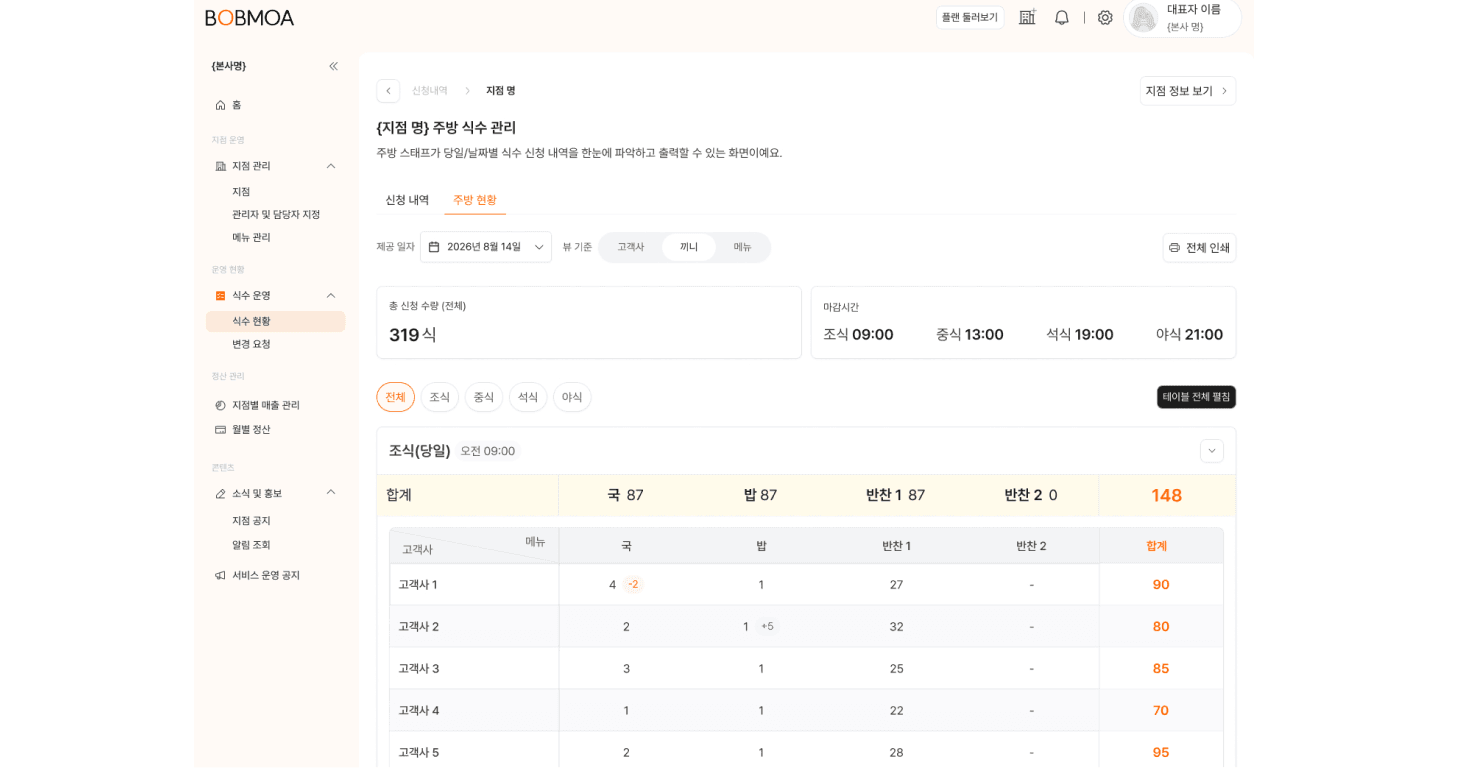Click 플랜 둘러보기 button
The width and height of the screenshot is (1472, 768).
[x=970, y=17]
